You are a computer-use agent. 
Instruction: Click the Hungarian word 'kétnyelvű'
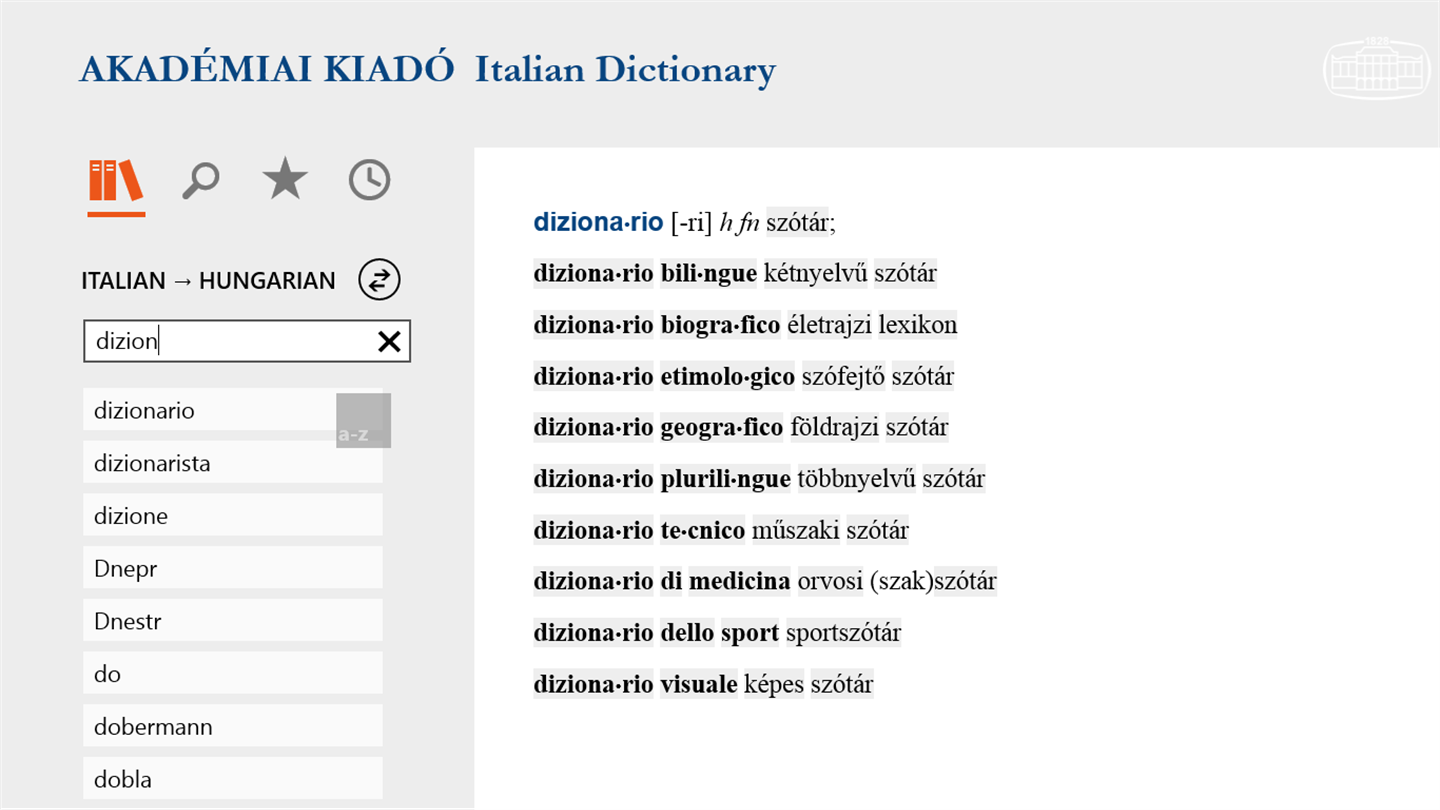(x=816, y=273)
